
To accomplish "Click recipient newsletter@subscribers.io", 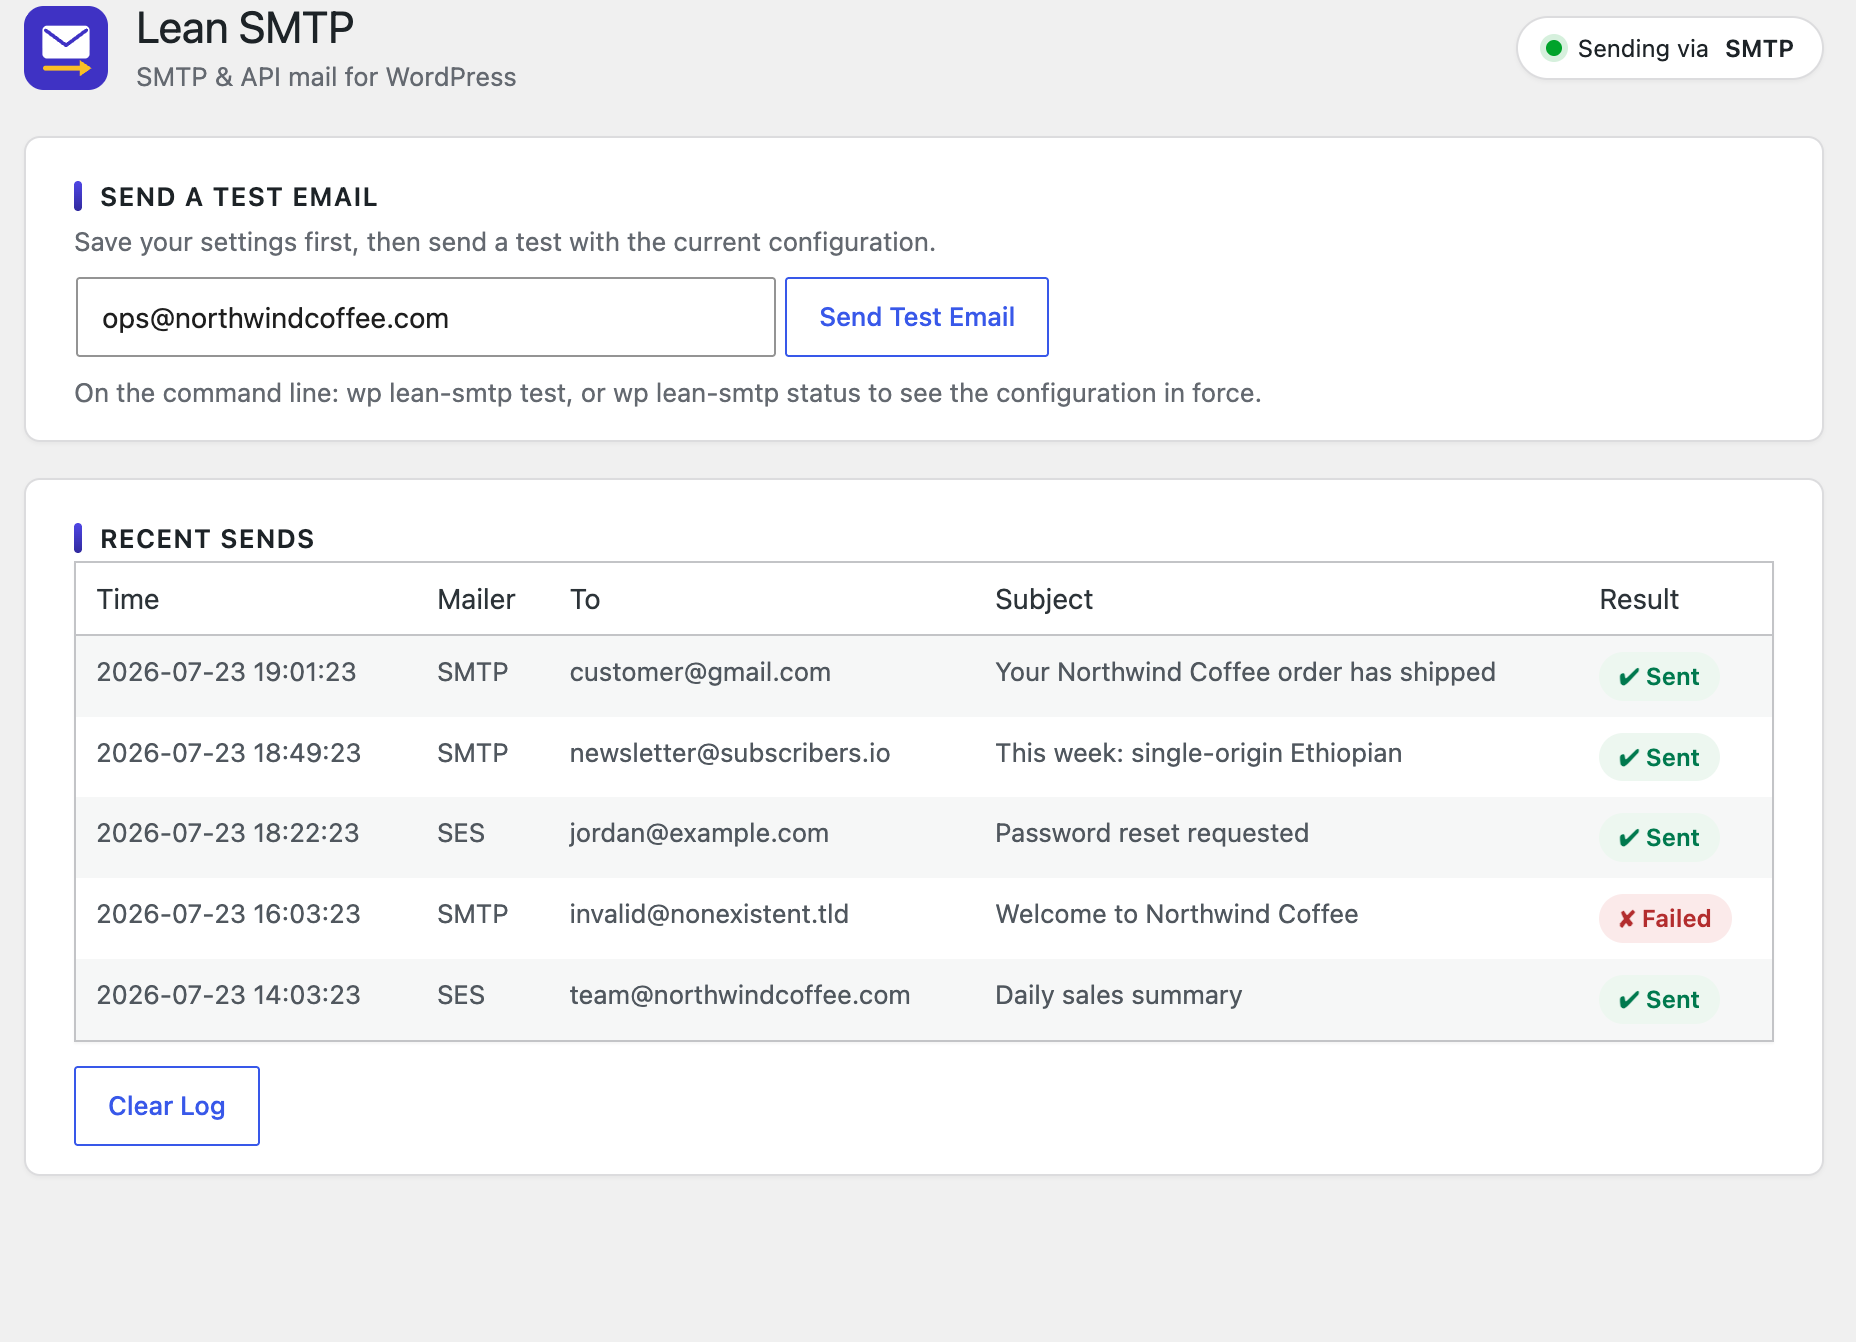I will (730, 753).
